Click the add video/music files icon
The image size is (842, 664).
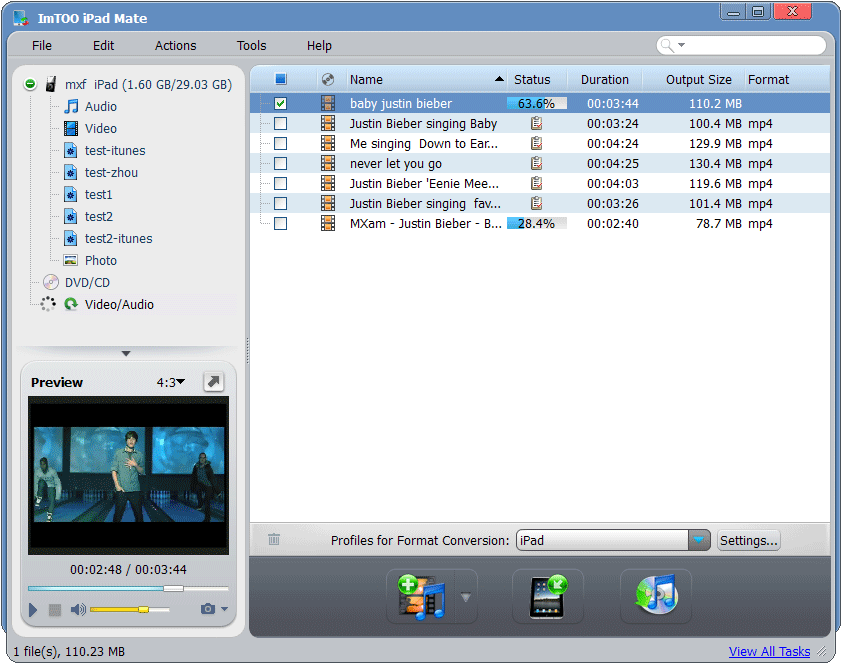[x=420, y=597]
